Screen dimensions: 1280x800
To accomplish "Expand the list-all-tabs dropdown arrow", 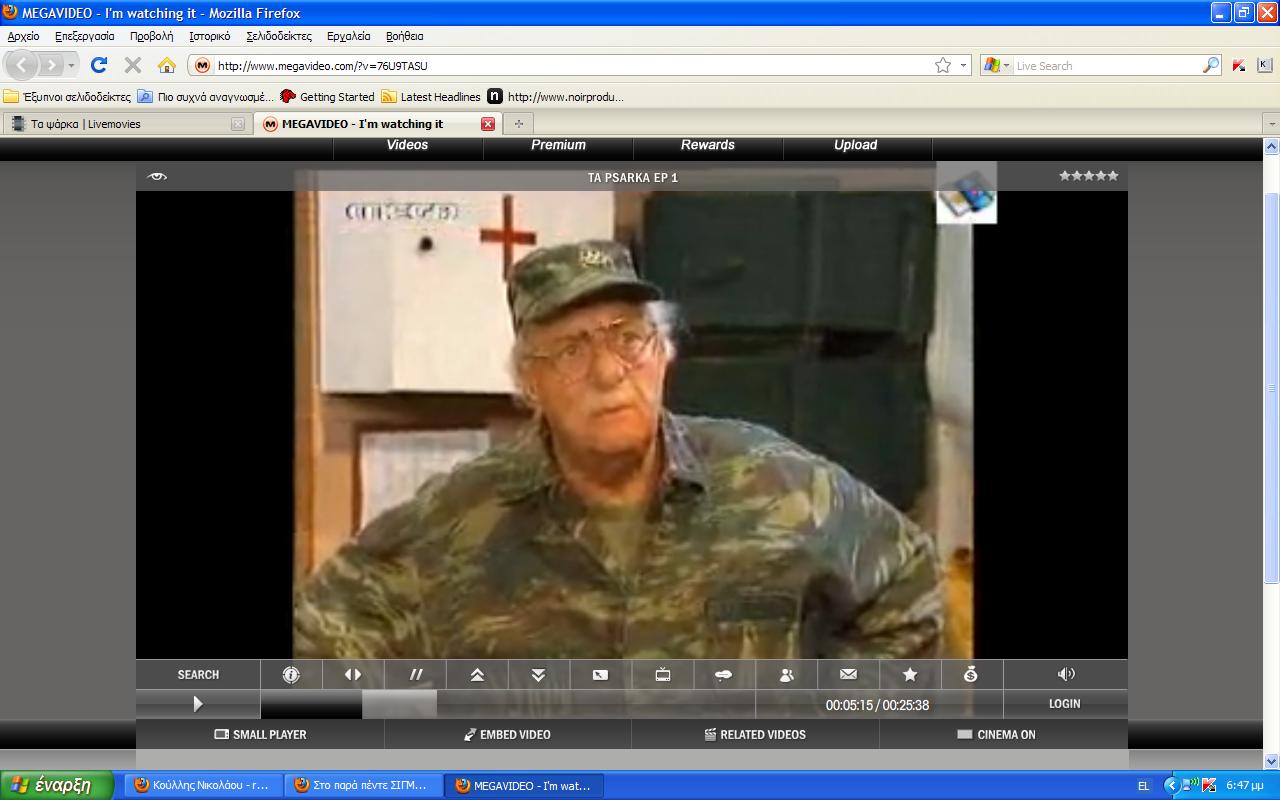I will 1272,124.
